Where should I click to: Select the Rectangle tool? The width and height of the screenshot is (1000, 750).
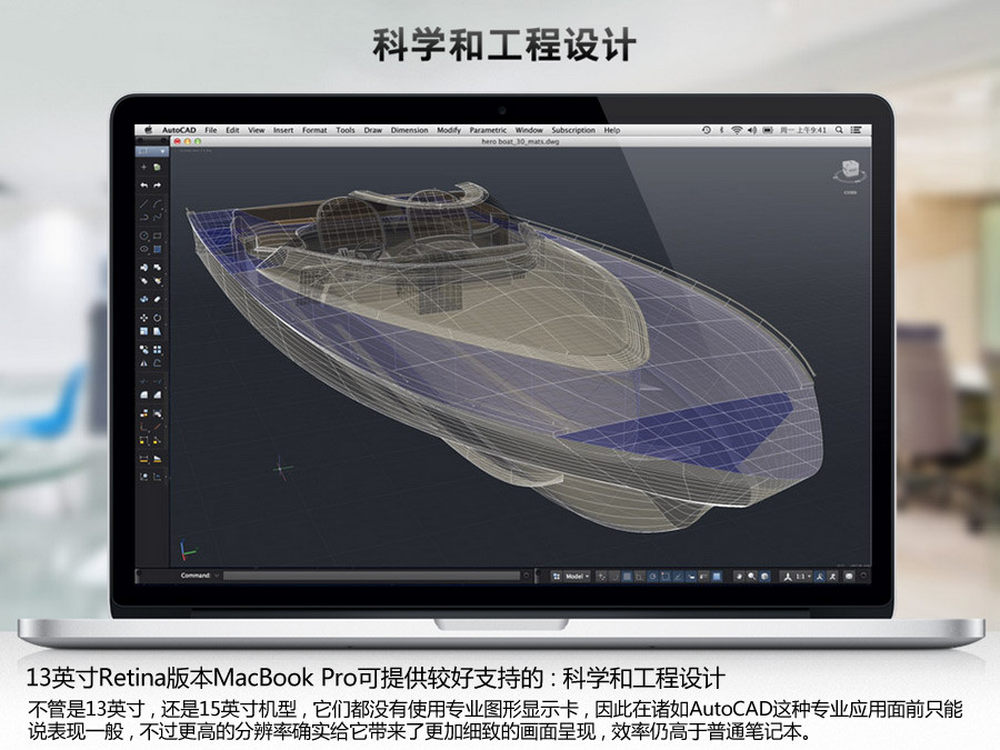157,235
